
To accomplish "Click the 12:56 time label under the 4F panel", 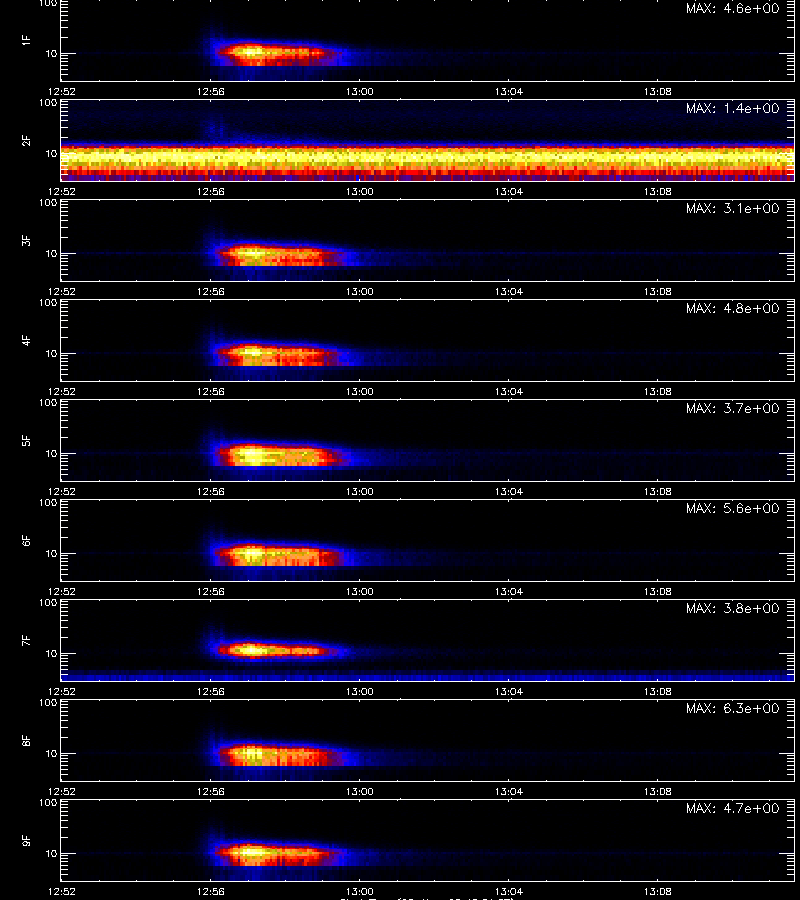I will pos(211,391).
